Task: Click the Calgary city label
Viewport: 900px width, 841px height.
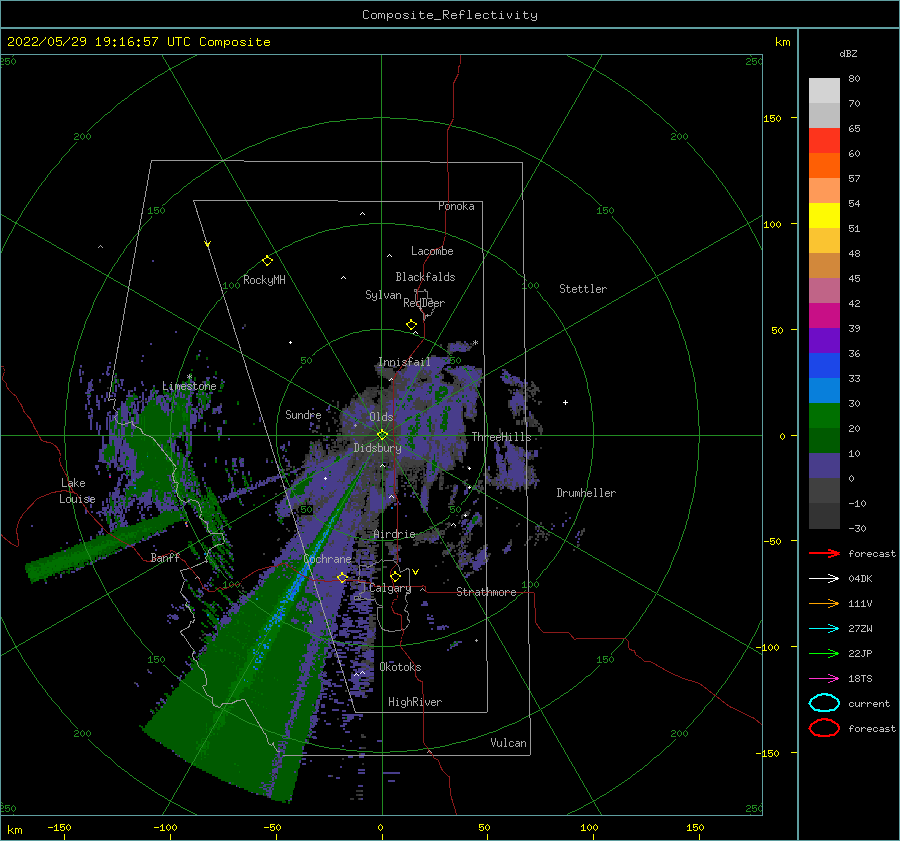Action: click(x=390, y=588)
